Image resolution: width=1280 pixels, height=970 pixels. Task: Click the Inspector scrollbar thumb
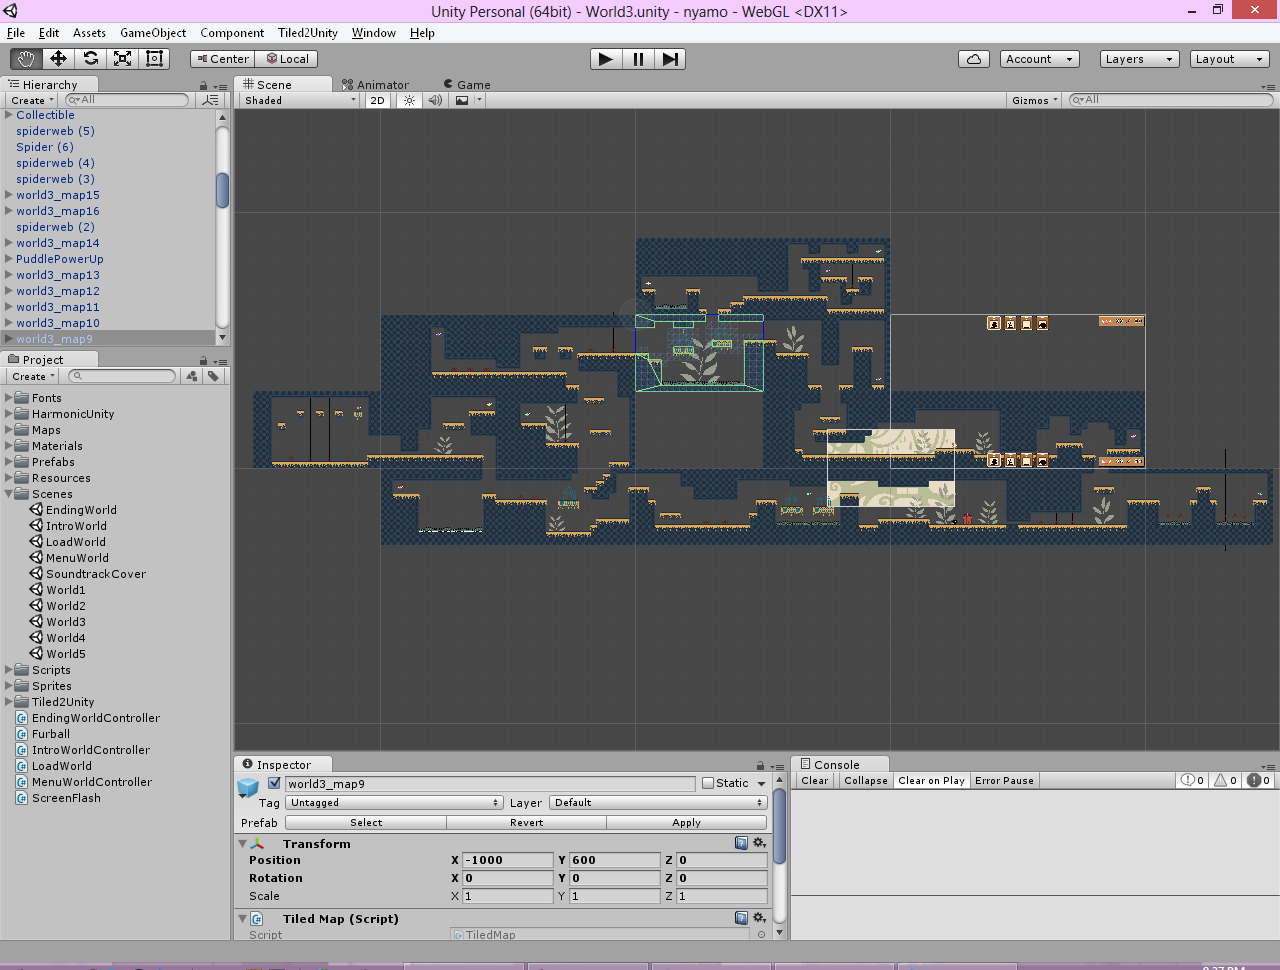tap(779, 826)
